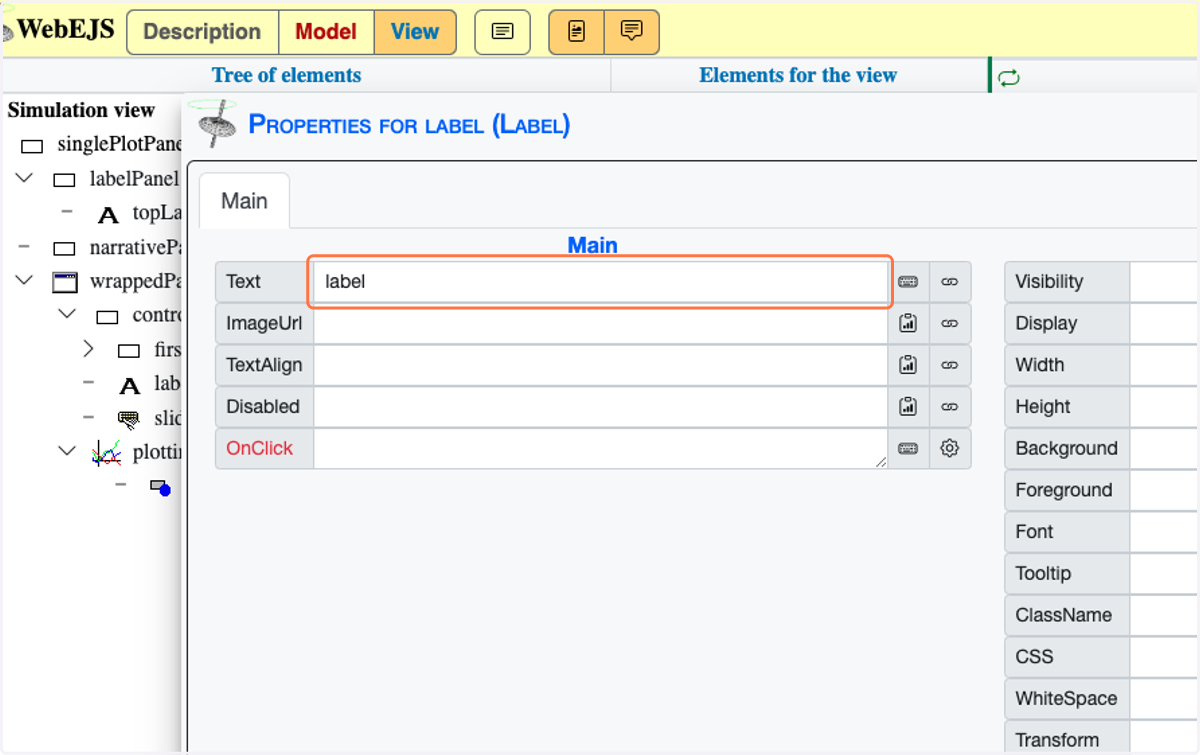Viewport: 1200px width, 755px height.
Task: Click the WhiteSpace property label
Action: click(x=1067, y=699)
